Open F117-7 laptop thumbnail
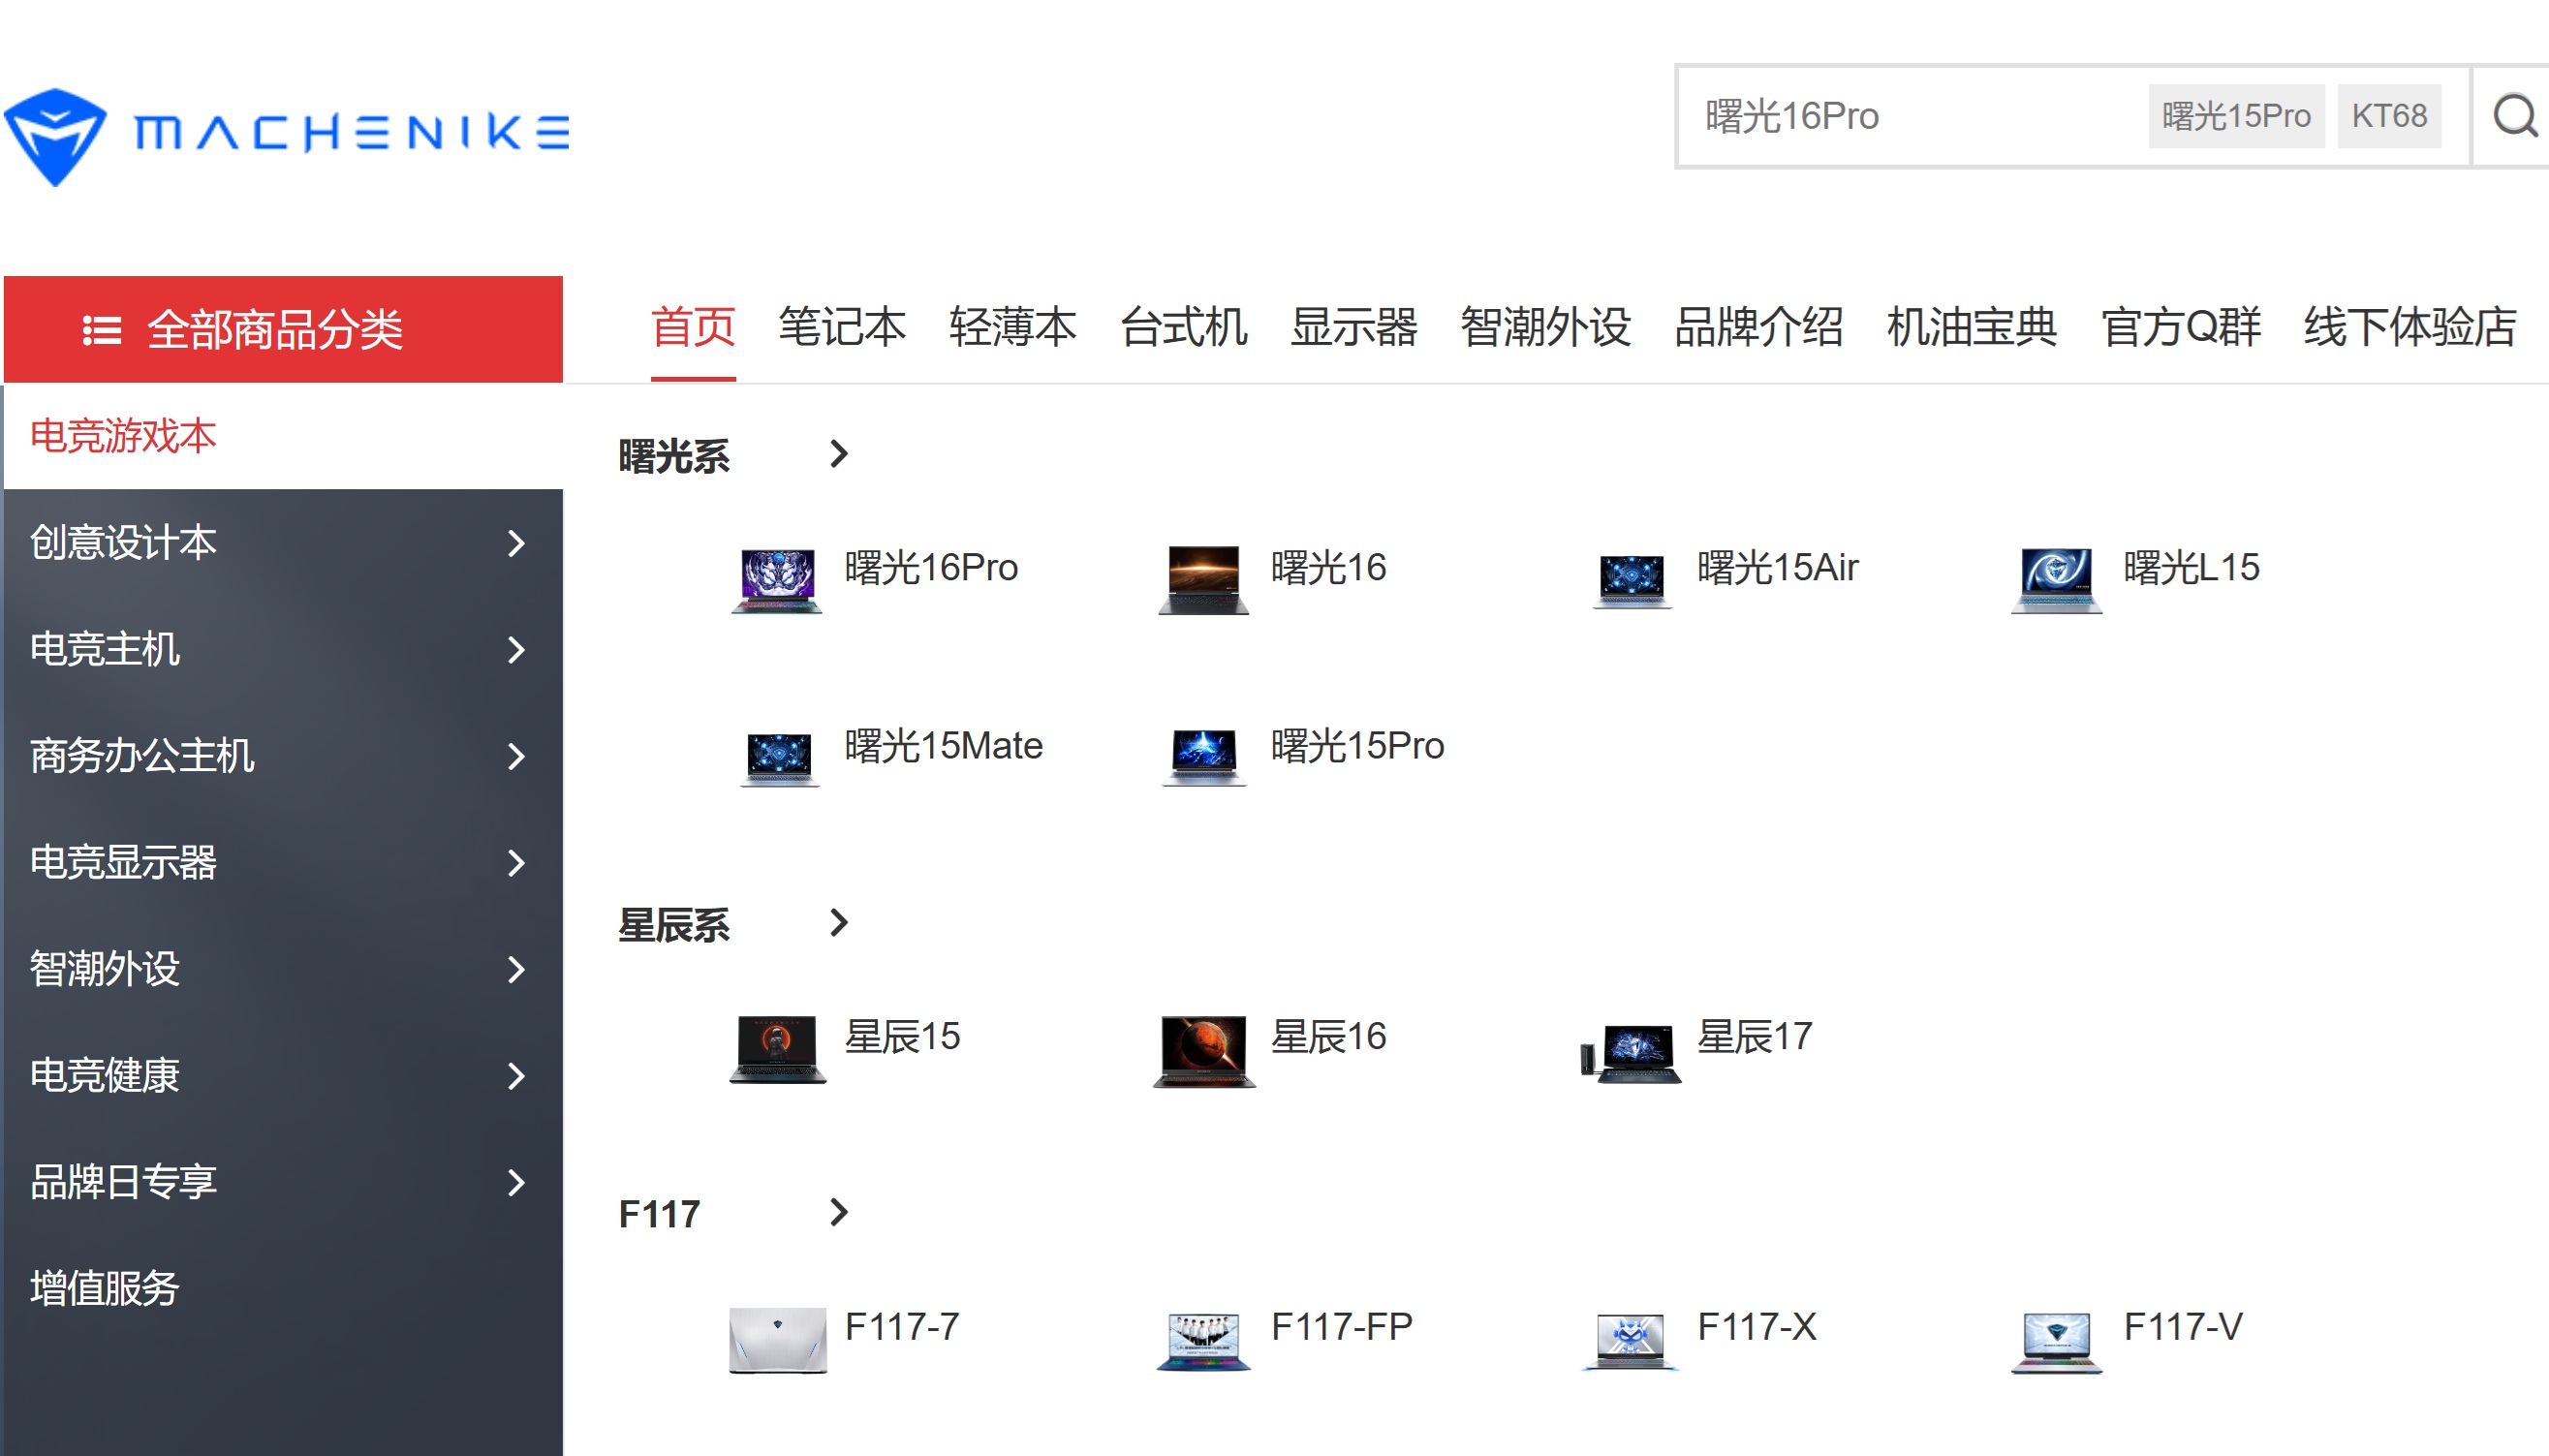The image size is (2549, 1456). (x=778, y=1340)
